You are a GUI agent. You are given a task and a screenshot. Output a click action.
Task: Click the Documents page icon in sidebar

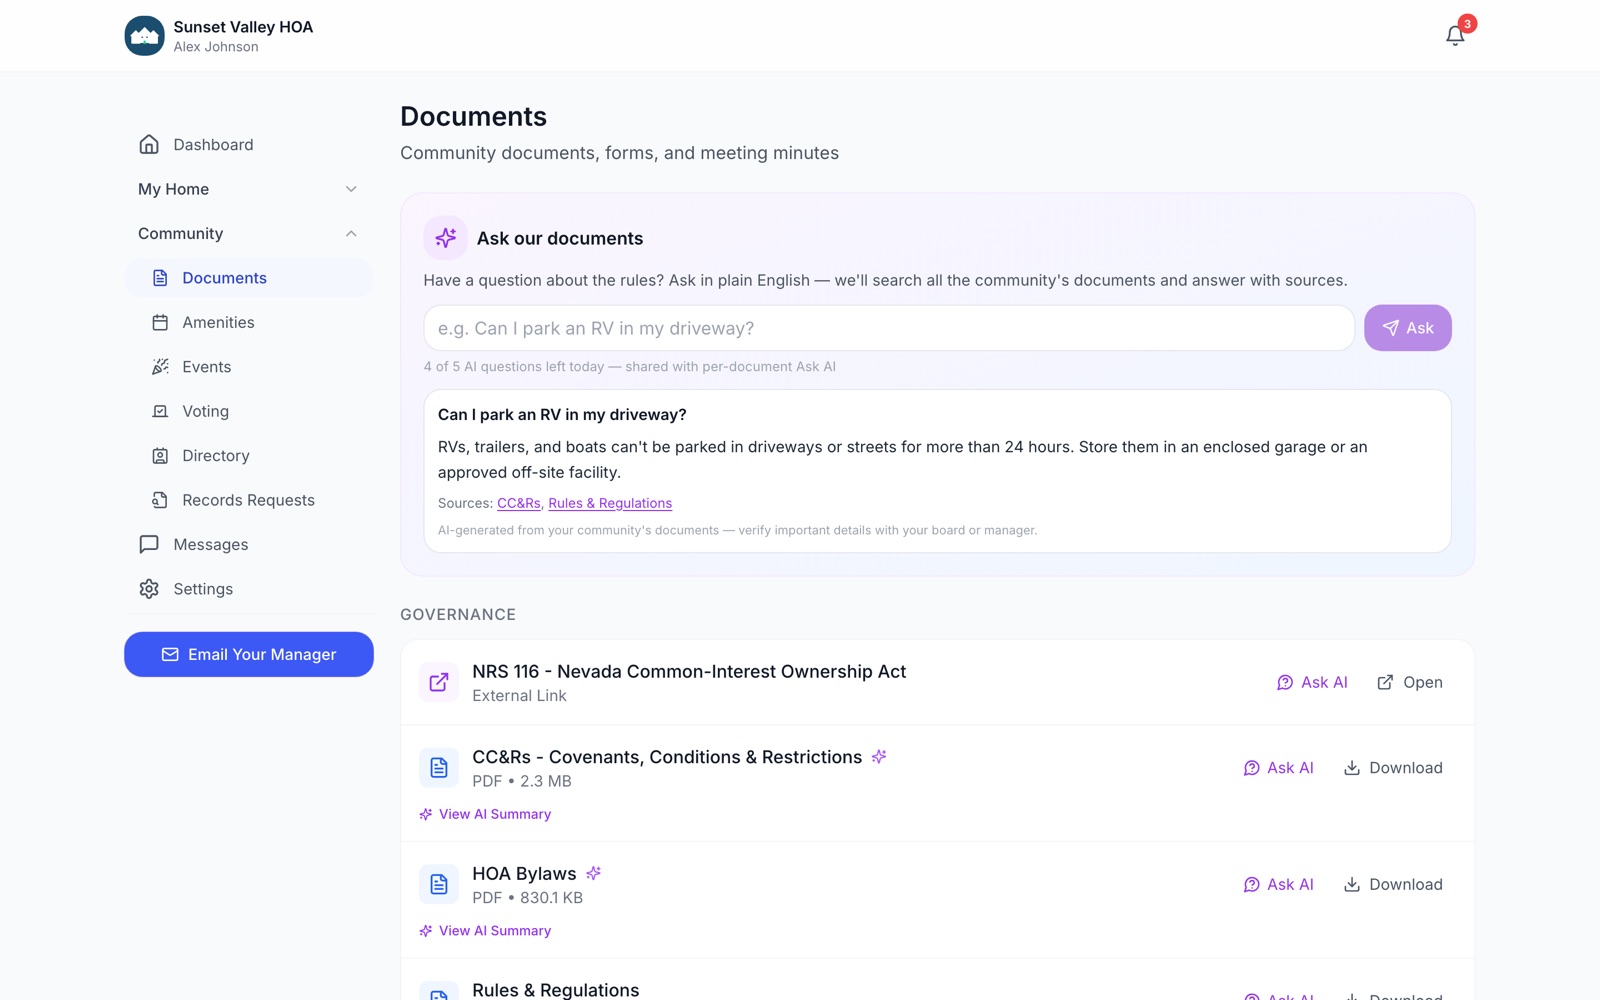tap(160, 278)
